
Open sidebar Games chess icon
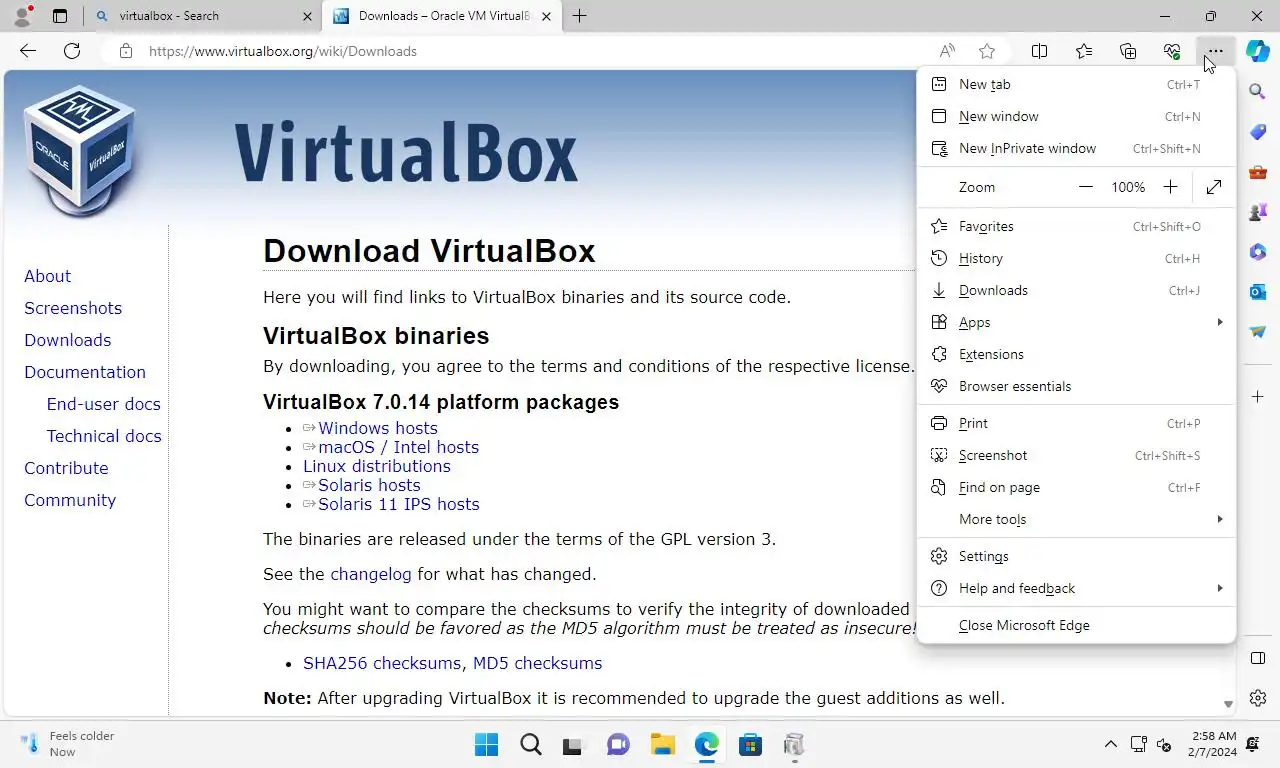(x=1258, y=212)
